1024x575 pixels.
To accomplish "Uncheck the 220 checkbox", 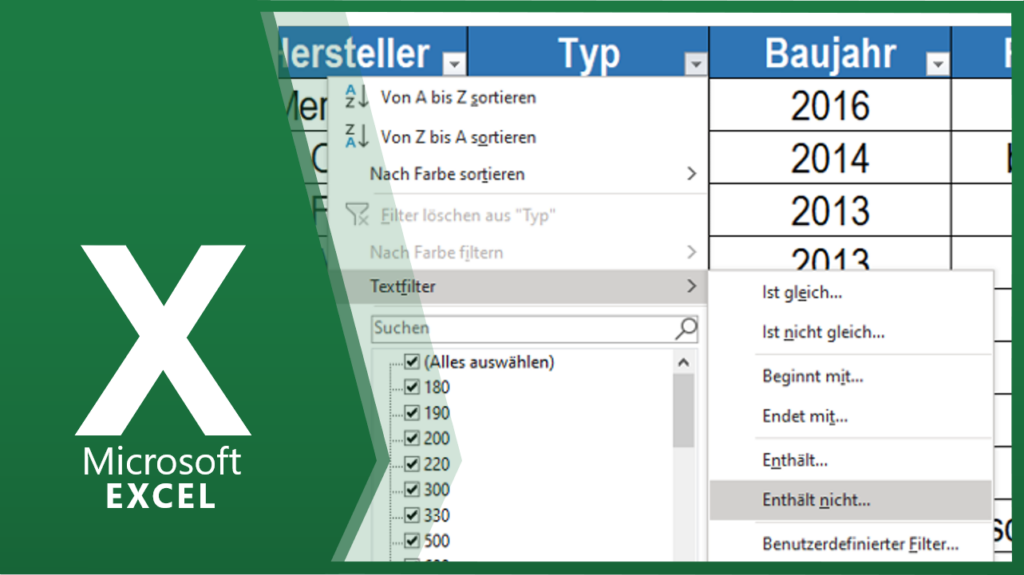I will [411, 463].
